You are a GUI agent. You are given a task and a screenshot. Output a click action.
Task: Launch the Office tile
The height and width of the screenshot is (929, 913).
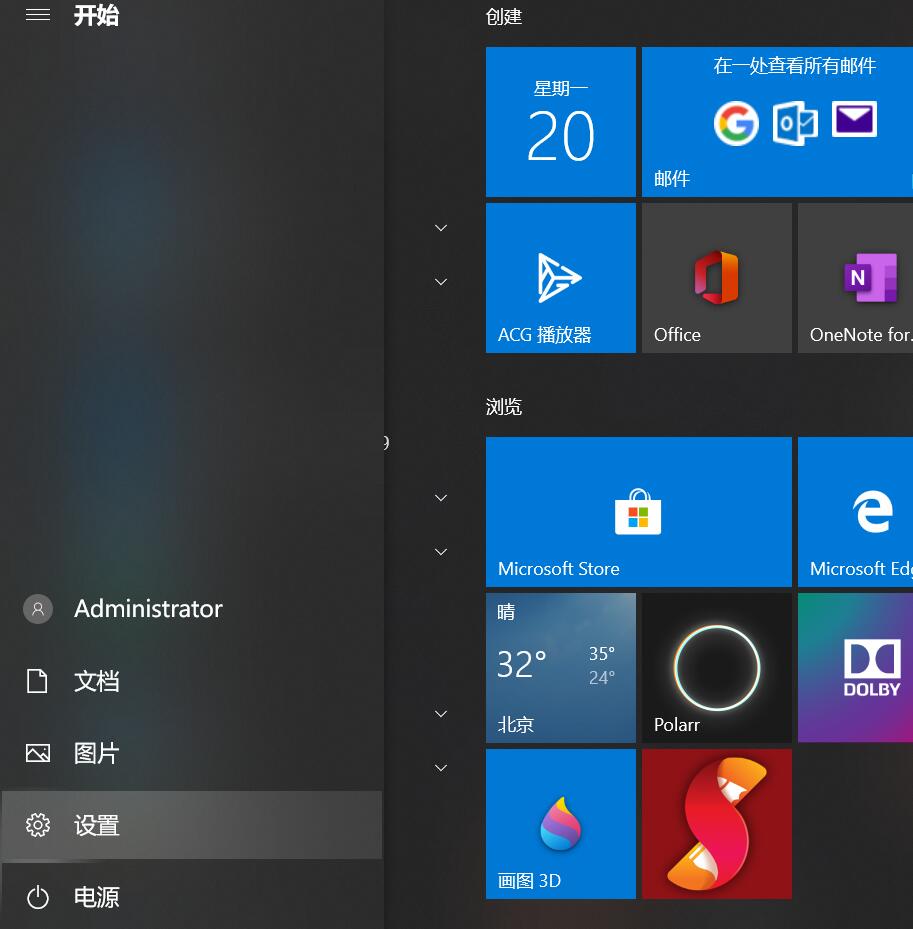[717, 278]
